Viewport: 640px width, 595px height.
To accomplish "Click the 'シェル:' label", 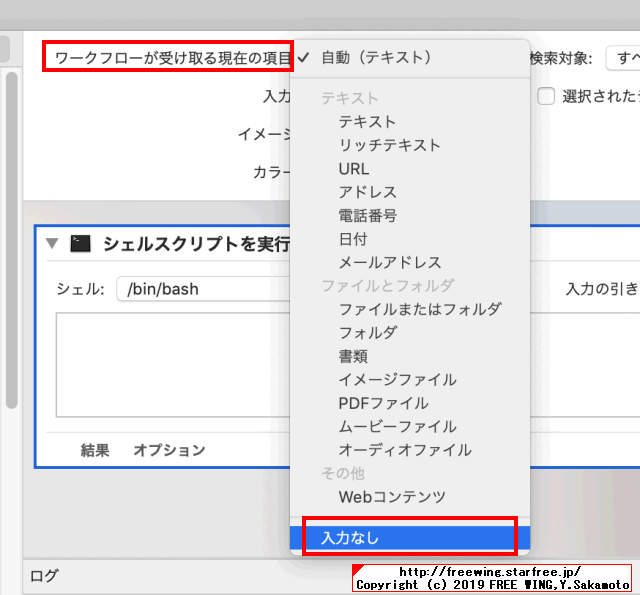I will pos(81,289).
